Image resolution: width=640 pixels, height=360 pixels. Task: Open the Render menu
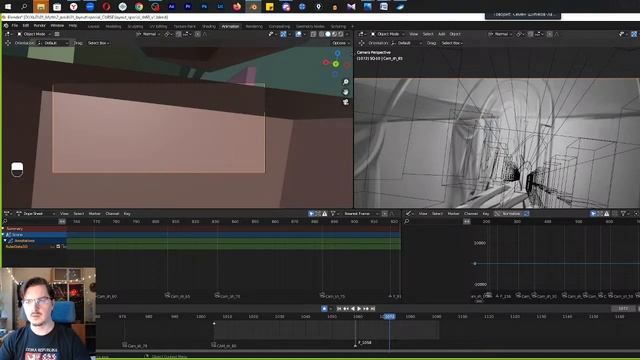point(40,26)
